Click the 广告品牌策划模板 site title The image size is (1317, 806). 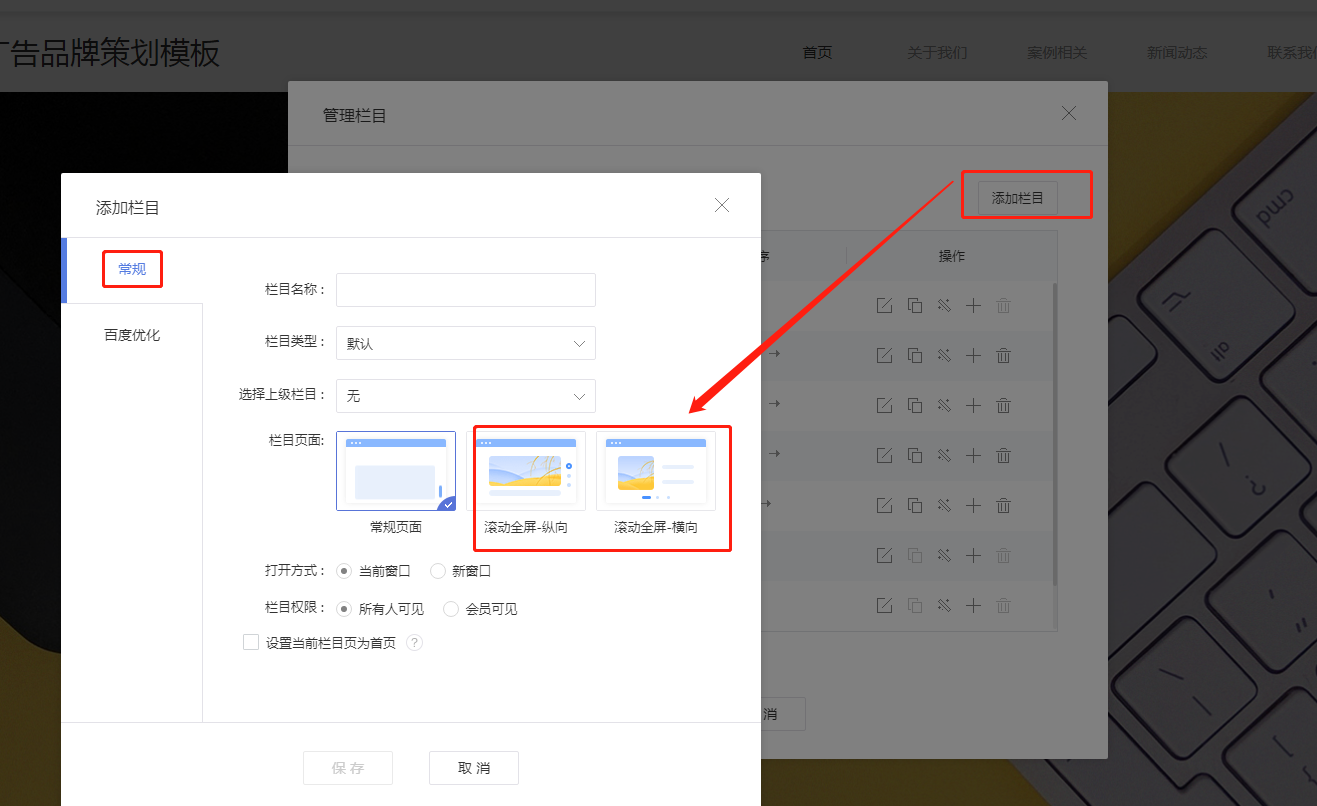coord(110,53)
